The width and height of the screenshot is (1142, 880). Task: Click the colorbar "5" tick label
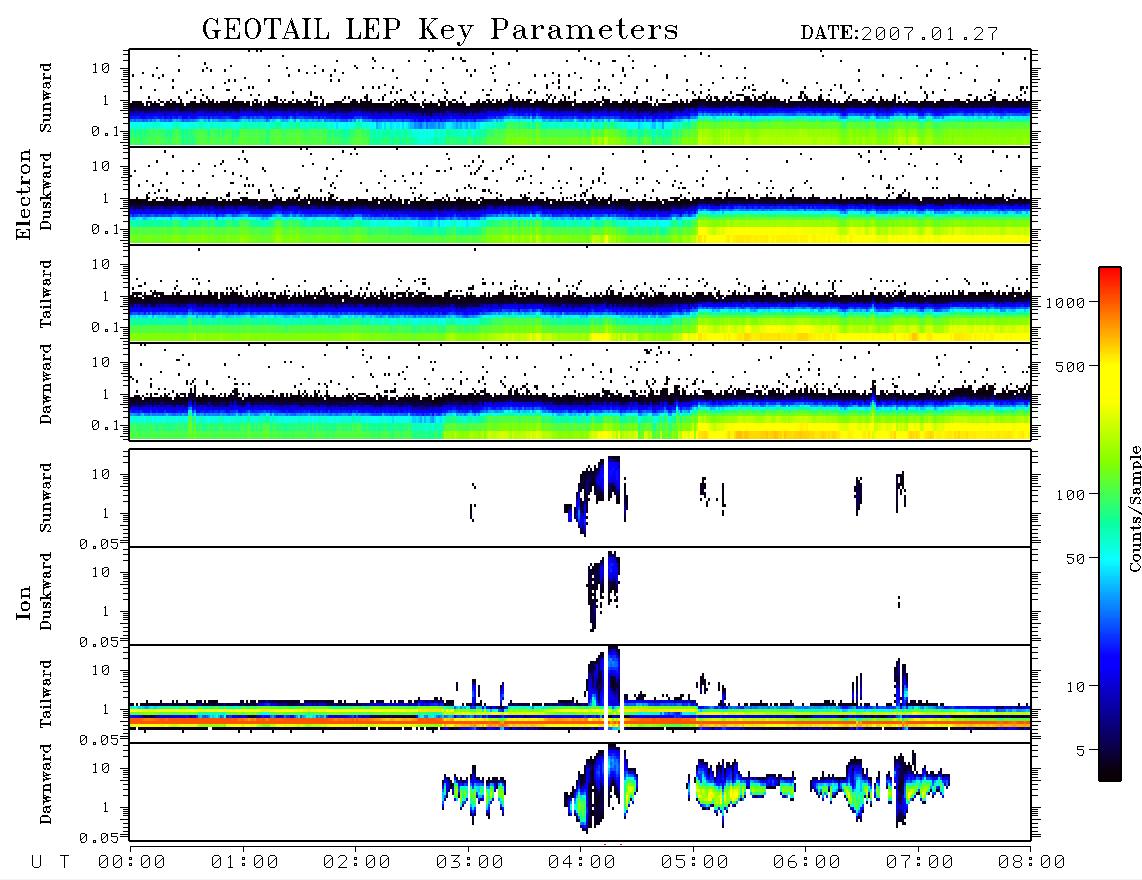pos(1081,751)
